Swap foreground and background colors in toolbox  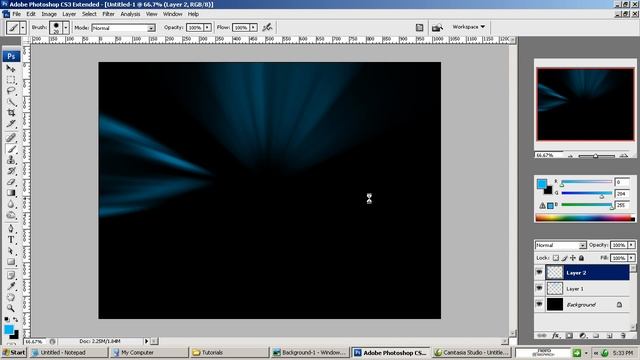(16, 319)
